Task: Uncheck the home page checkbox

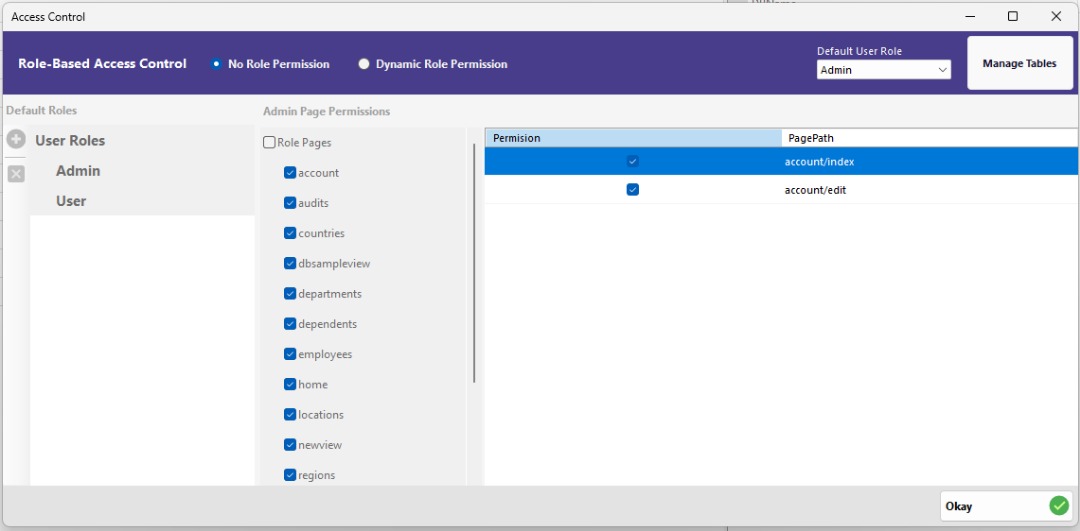Action: (290, 385)
